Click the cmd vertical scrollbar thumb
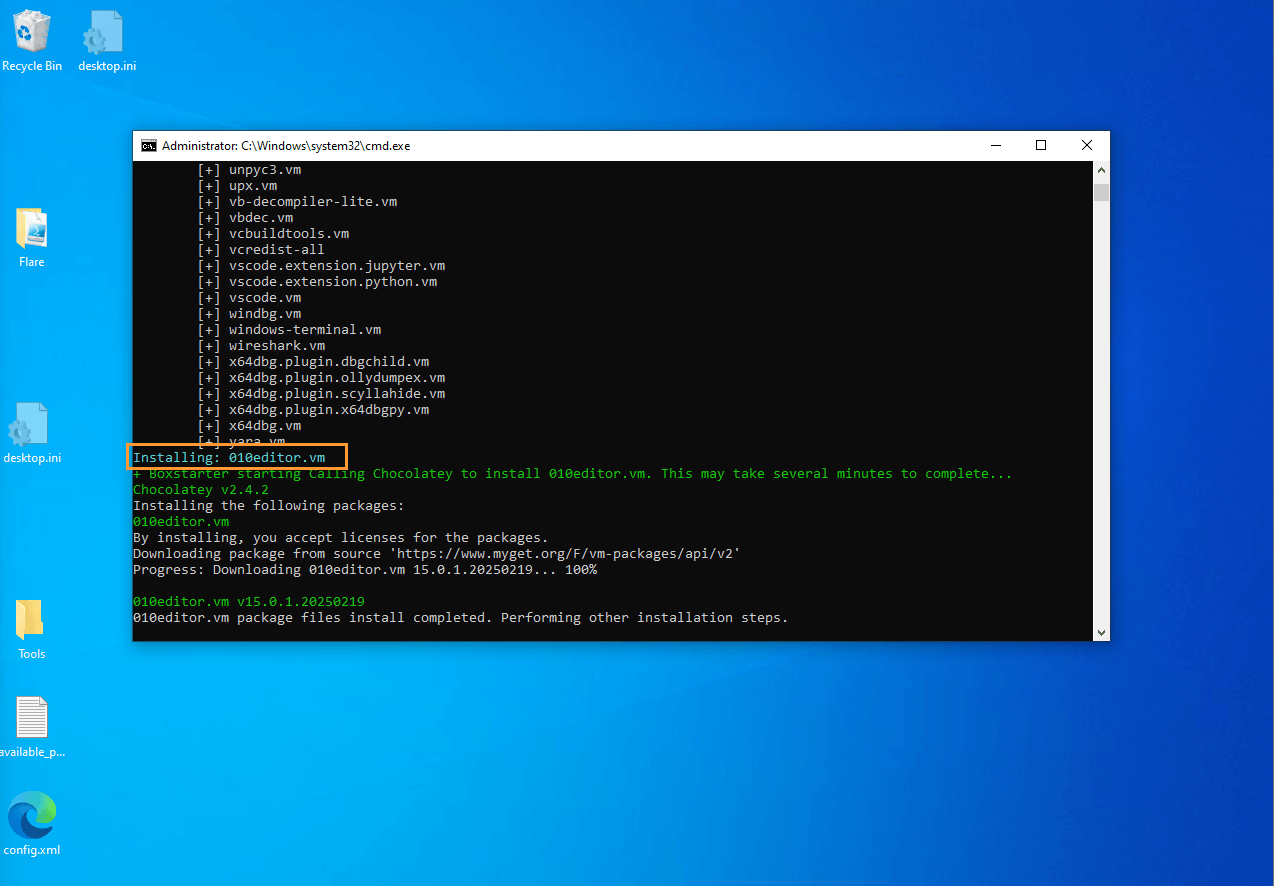This screenshot has width=1274, height=886. click(x=1101, y=192)
